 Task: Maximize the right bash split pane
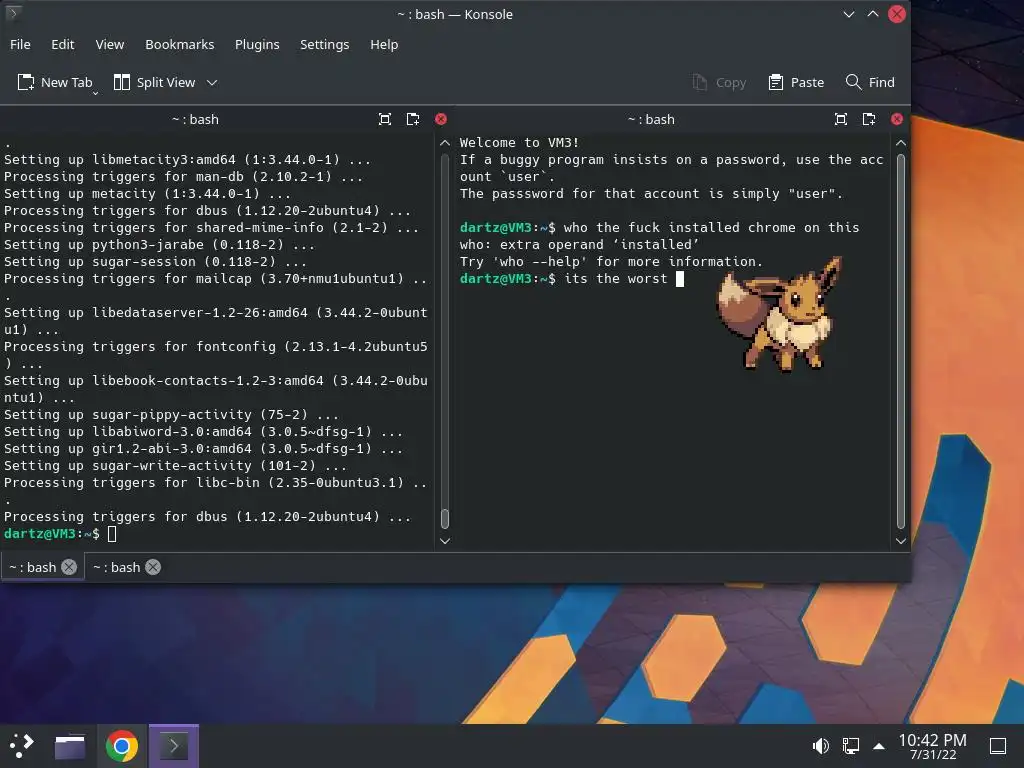pyautogui.click(x=840, y=119)
